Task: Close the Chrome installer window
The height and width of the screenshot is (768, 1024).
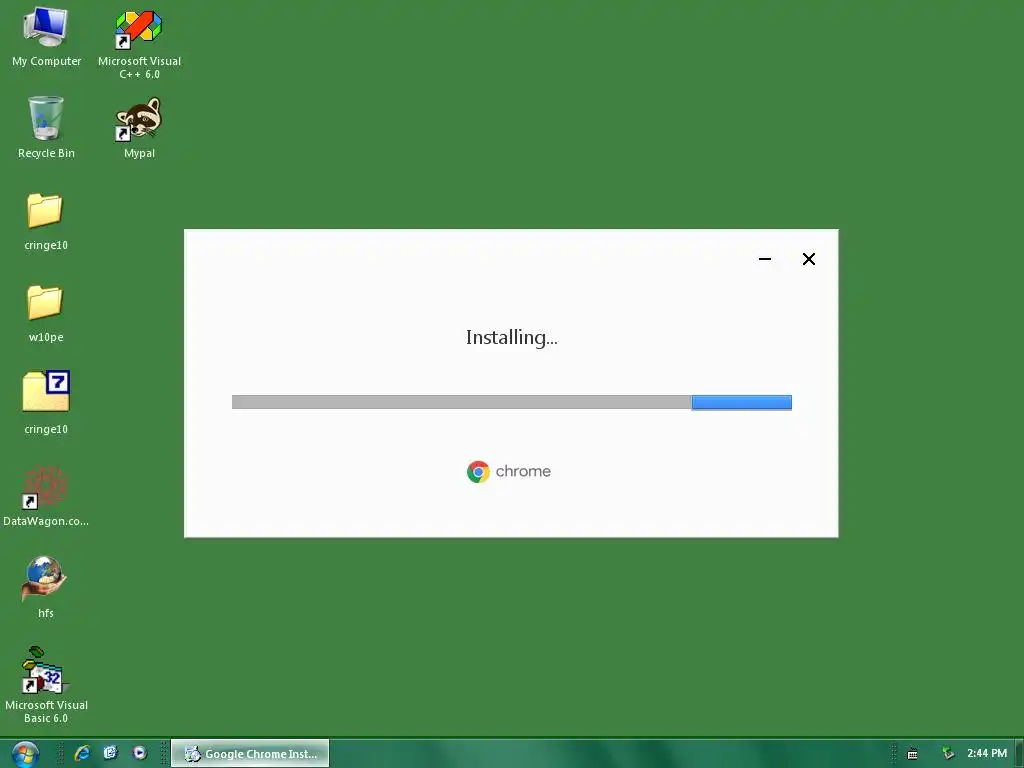Action: point(808,259)
